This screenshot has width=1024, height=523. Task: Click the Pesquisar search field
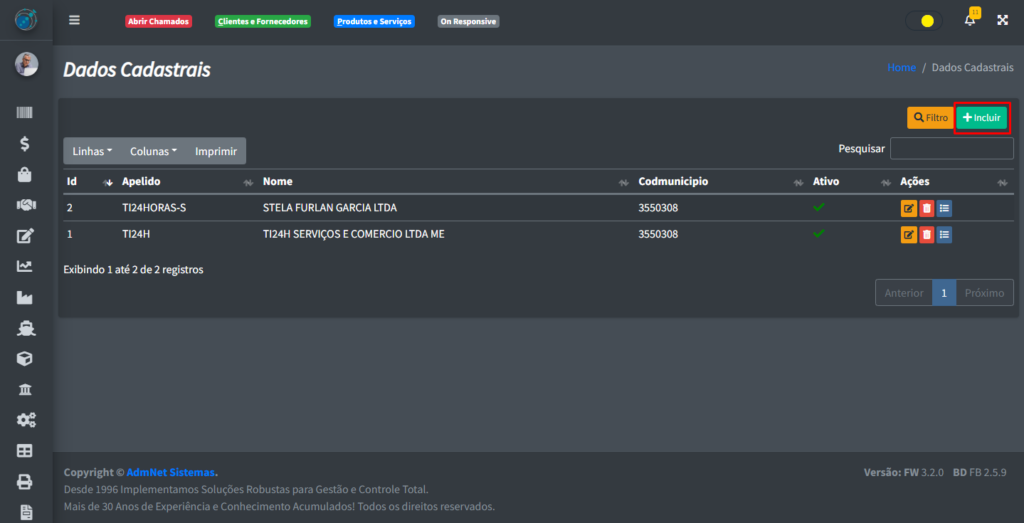pos(951,149)
